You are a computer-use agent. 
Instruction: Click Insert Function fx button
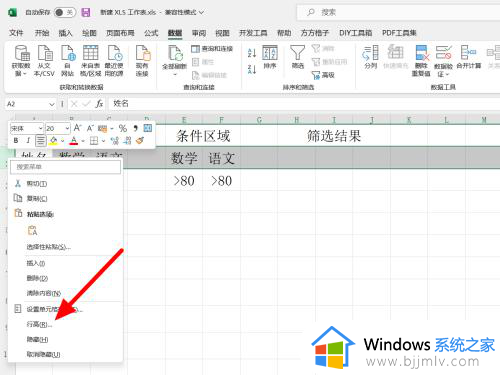[99, 104]
